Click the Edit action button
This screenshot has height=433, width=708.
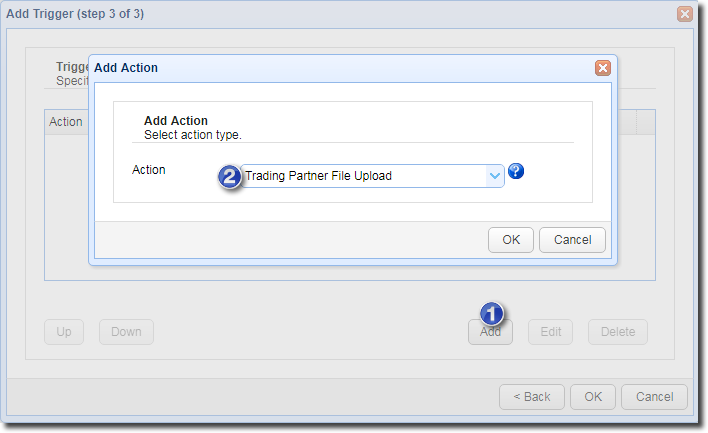coord(551,332)
